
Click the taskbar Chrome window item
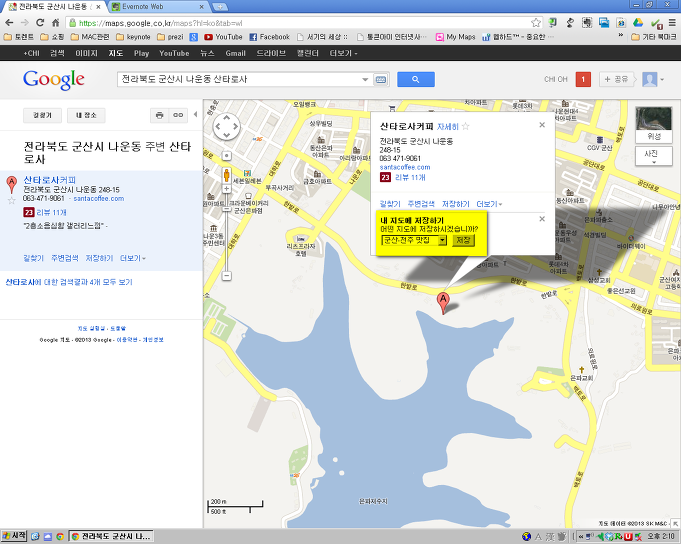112,536
